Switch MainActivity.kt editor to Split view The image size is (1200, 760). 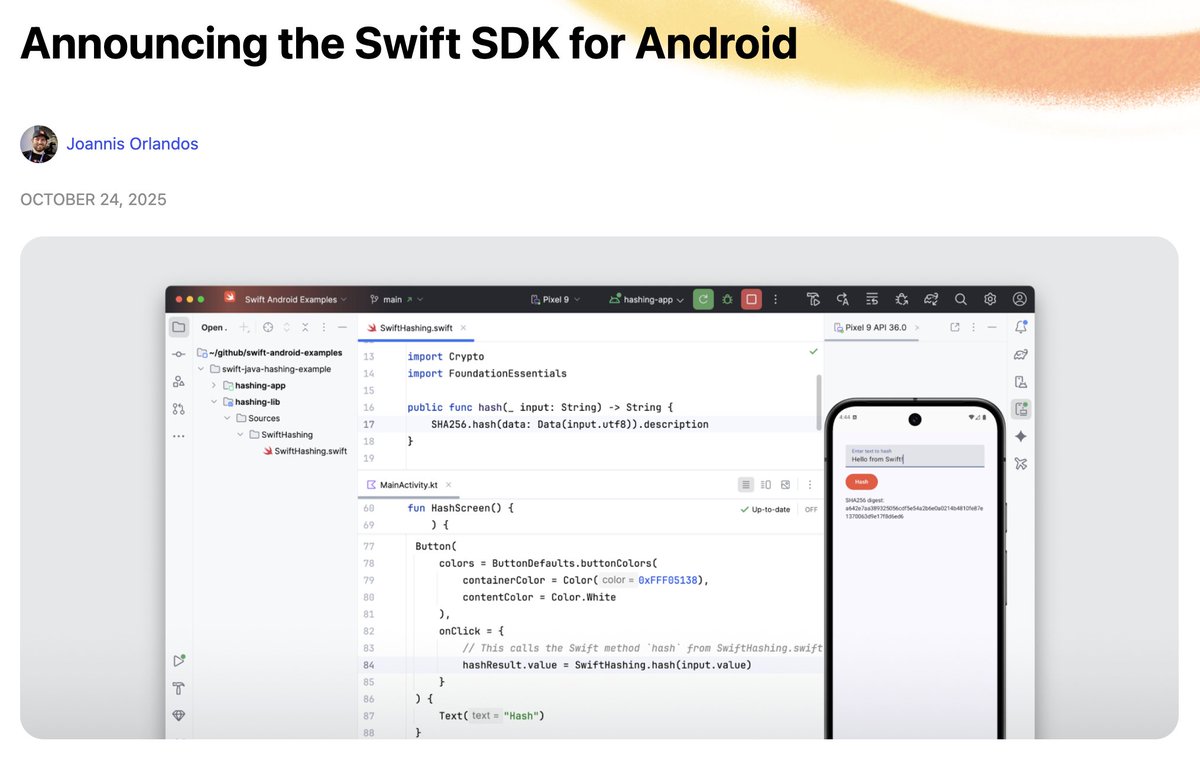coord(766,485)
